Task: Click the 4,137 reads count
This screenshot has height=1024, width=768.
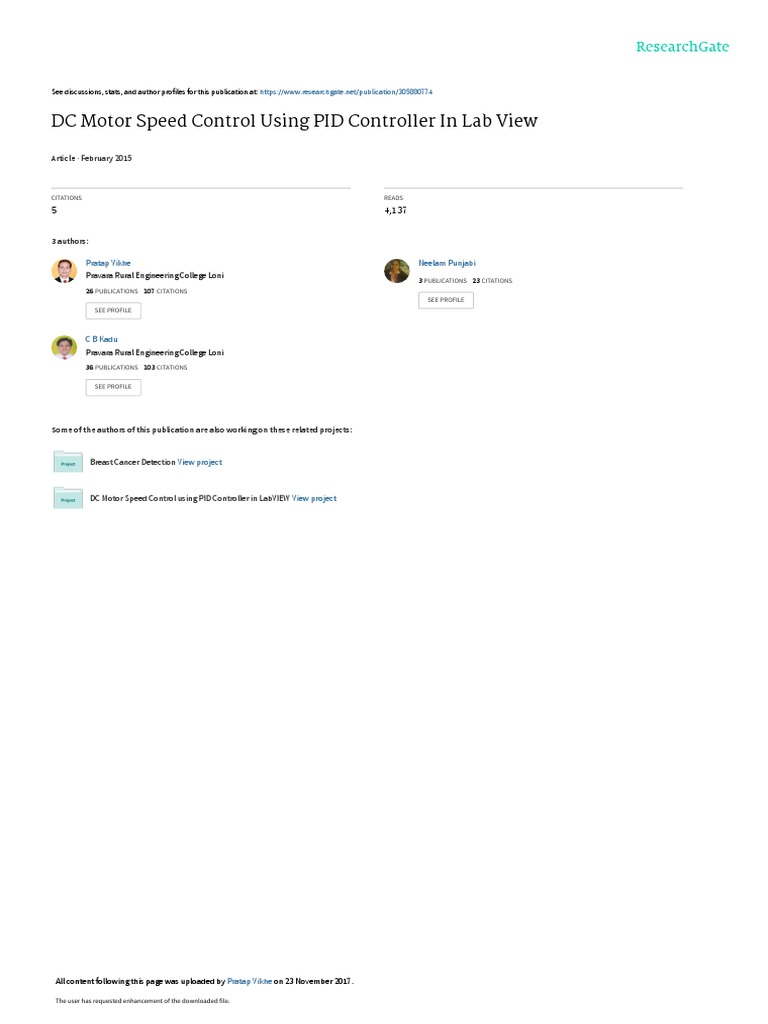Action: click(x=395, y=210)
